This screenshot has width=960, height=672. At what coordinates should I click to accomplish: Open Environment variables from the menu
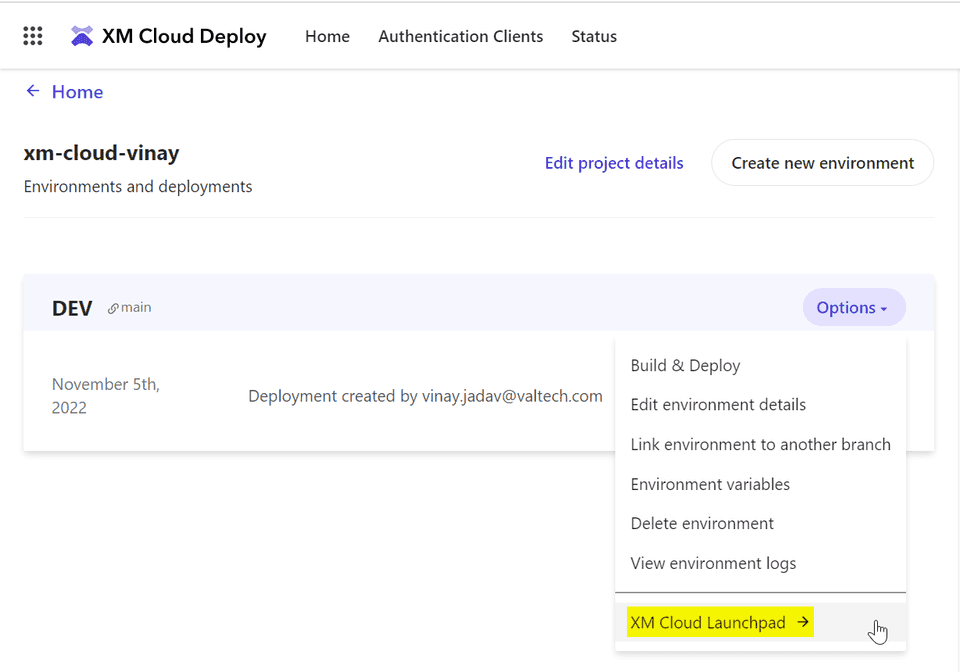click(x=710, y=484)
